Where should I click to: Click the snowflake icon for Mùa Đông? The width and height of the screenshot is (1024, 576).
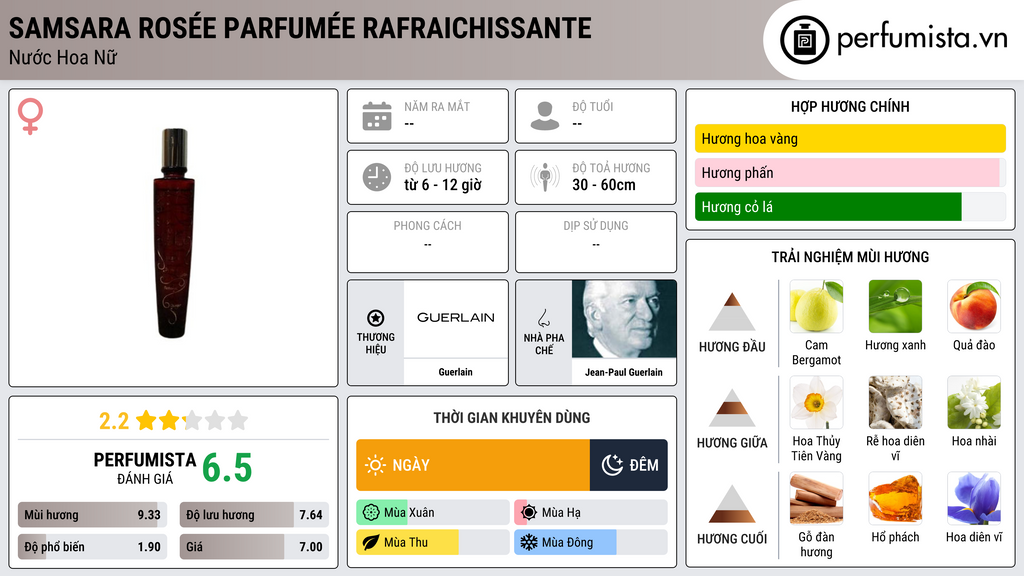coord(529,542)
